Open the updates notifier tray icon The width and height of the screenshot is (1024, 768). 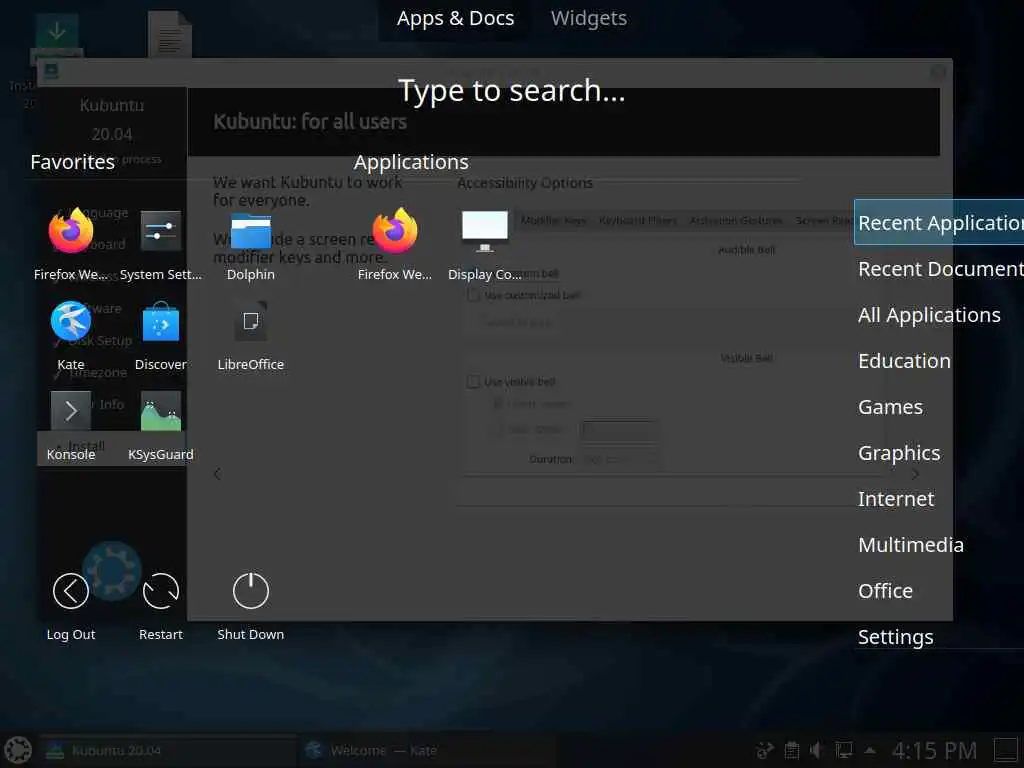(x=765, y=750)
